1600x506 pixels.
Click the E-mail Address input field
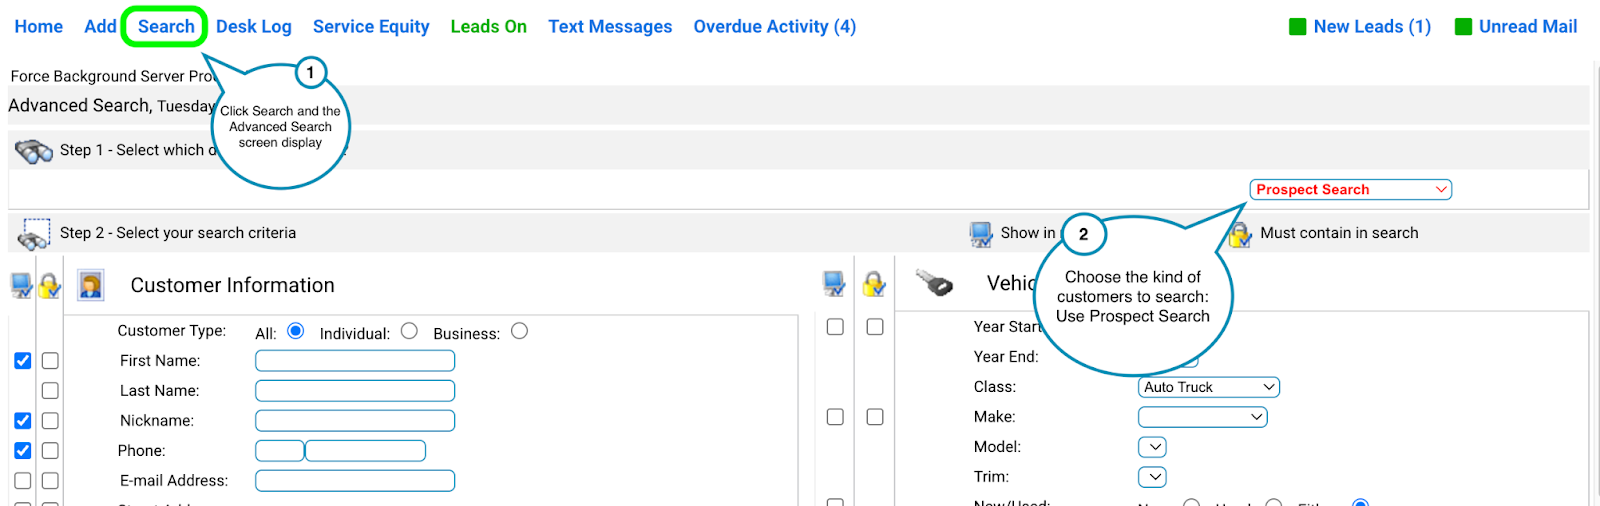pos(355,481)
